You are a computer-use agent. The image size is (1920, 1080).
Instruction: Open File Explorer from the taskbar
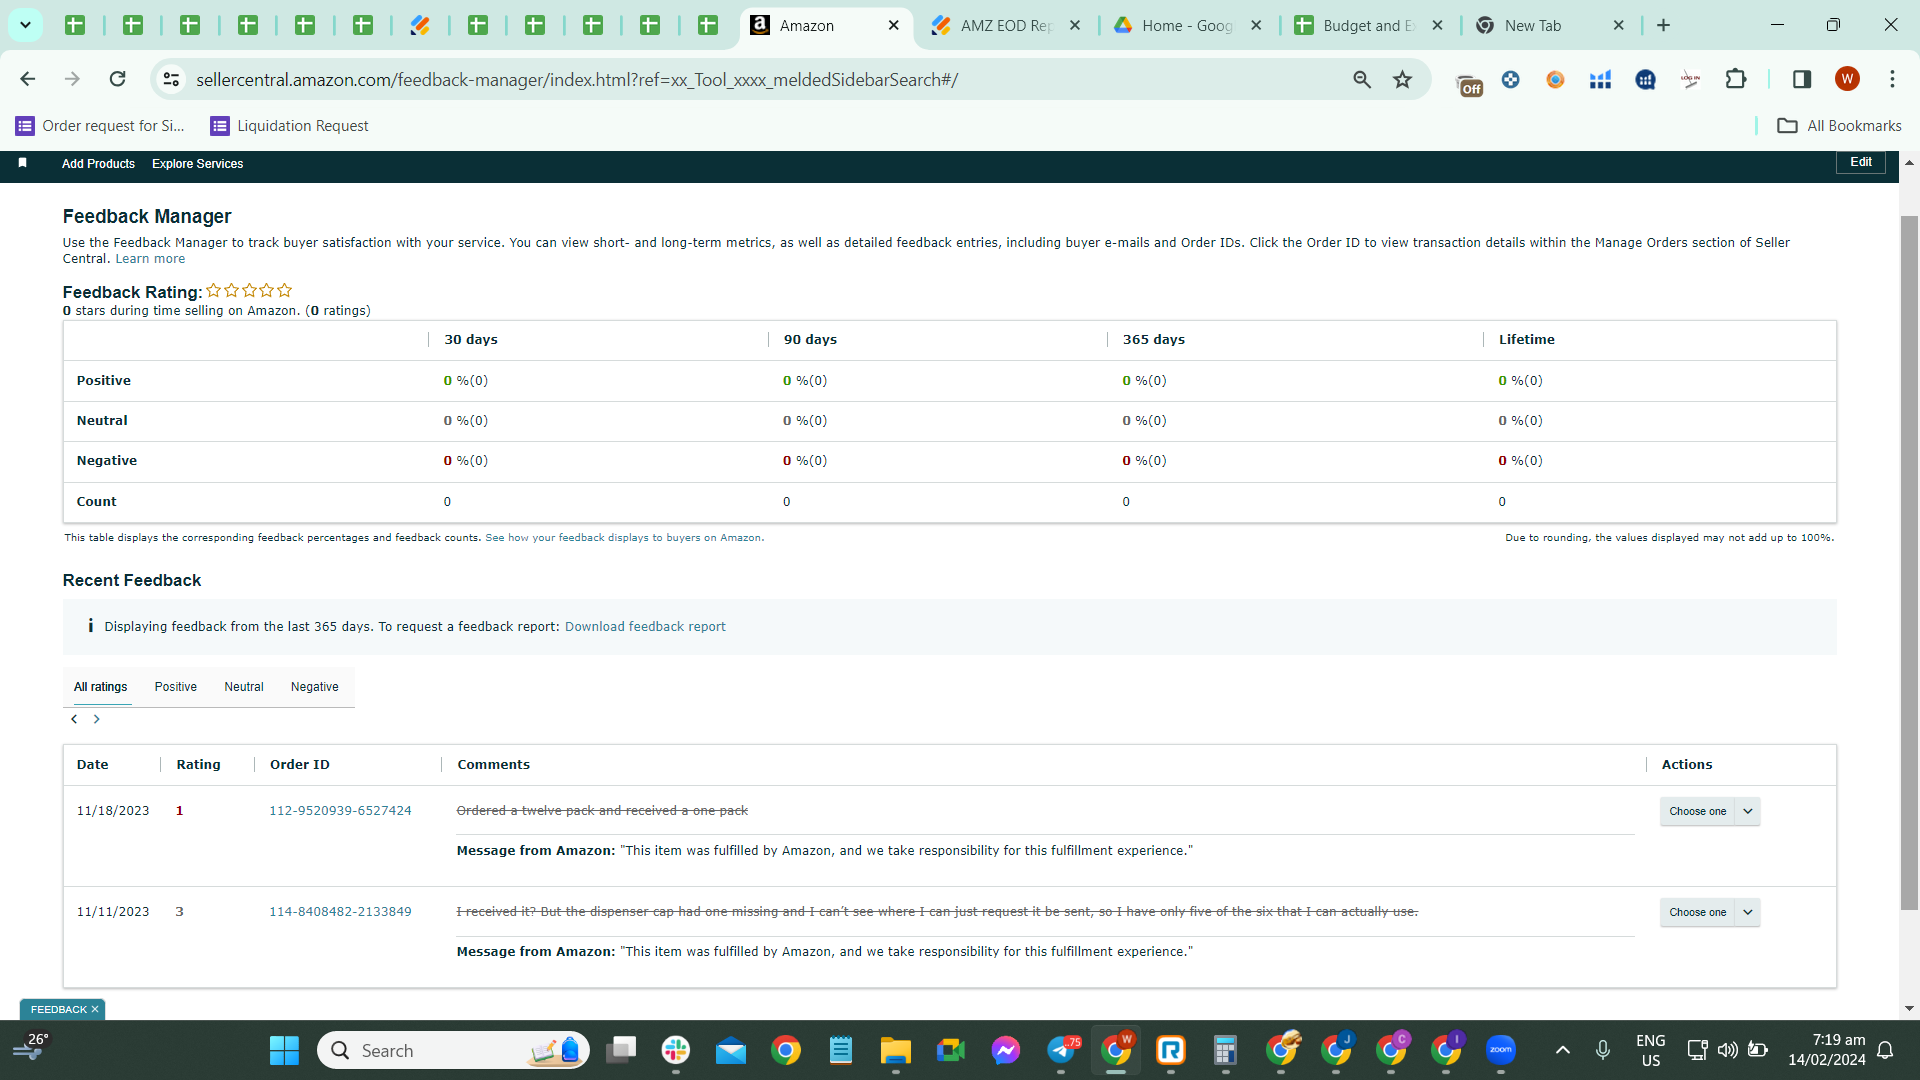click(x=895, y=1050)
